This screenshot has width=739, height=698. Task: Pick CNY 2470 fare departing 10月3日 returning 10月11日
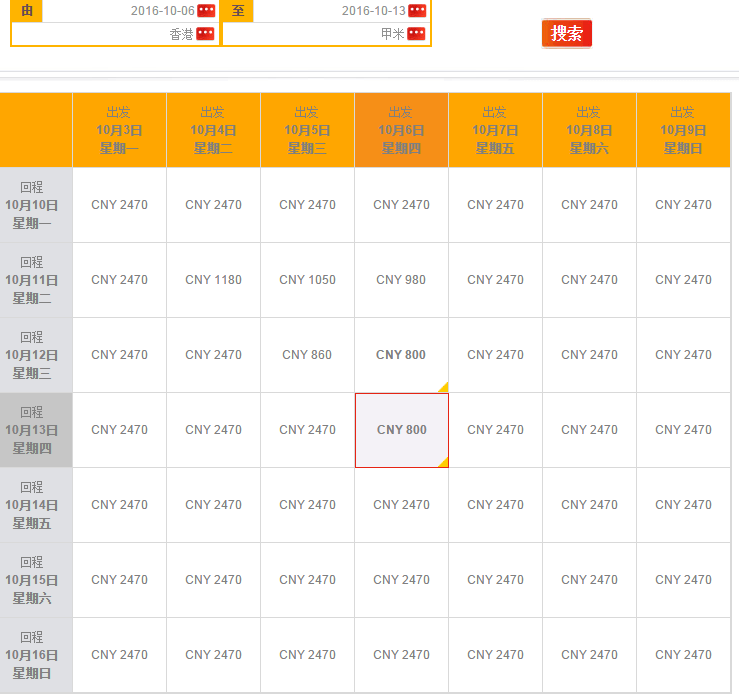[x=119, y=280]
